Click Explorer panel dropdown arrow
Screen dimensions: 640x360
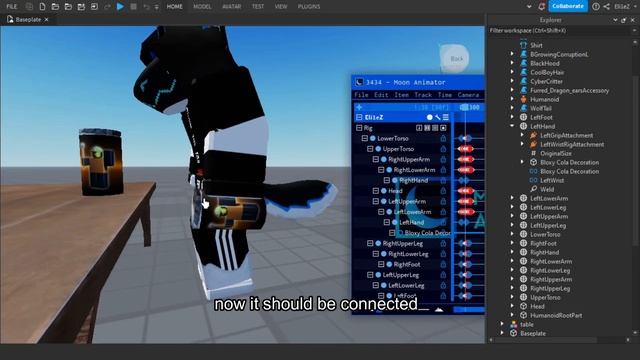tap(615, 20)
